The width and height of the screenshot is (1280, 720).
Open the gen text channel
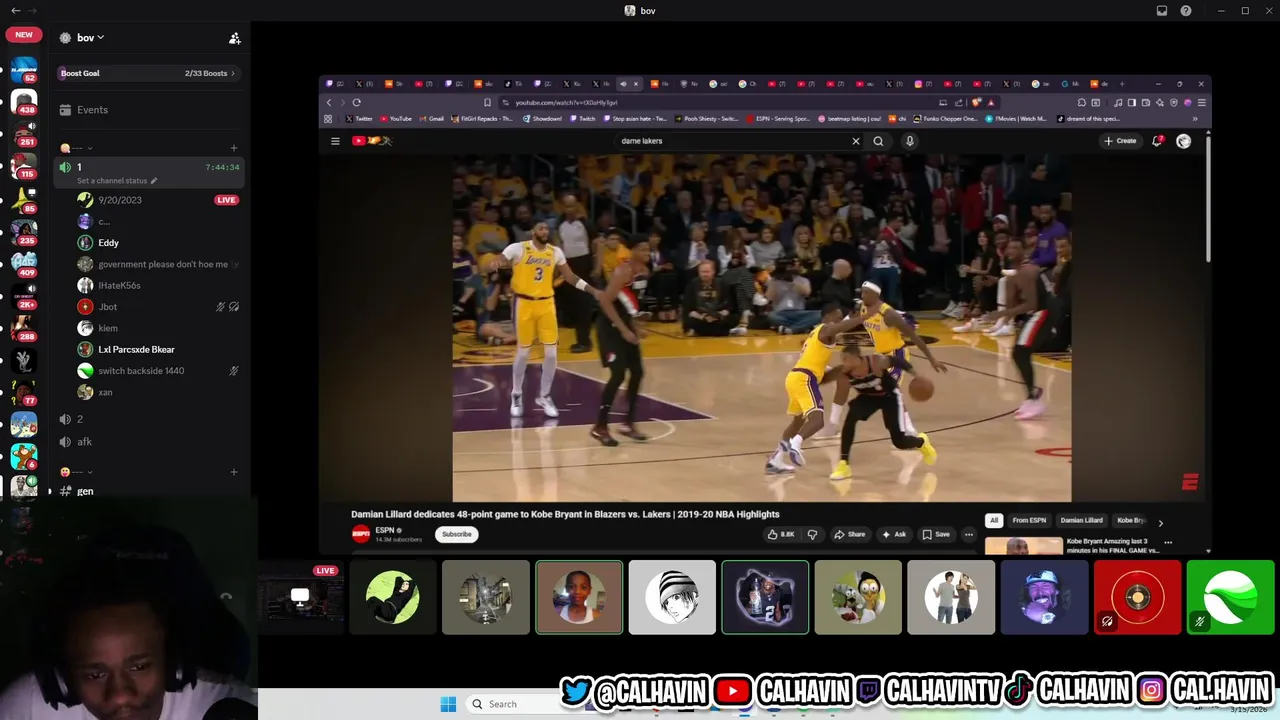[150, 491]
